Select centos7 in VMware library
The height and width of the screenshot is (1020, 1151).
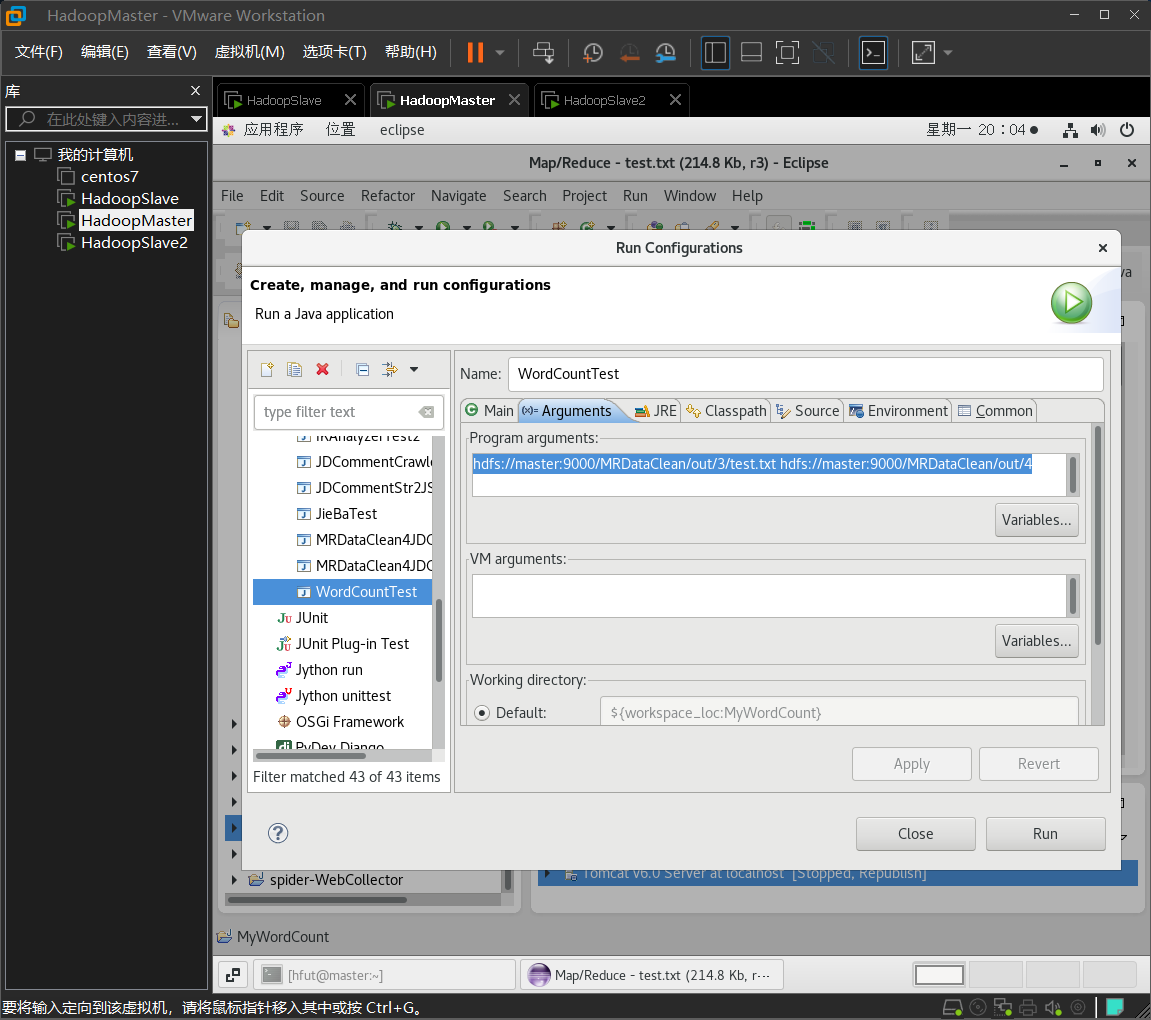click(109, 177)
